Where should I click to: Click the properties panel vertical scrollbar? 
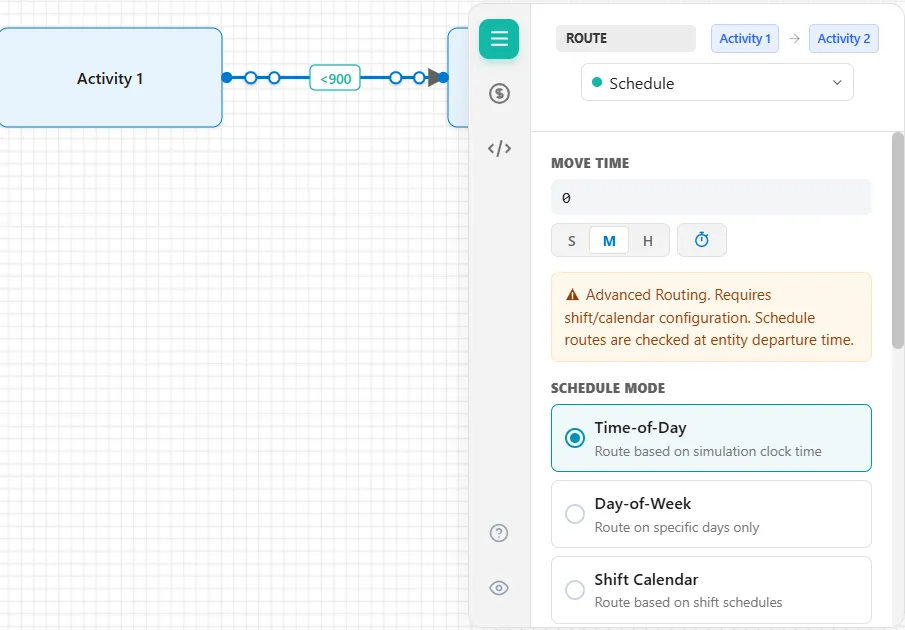click(897, 241)
